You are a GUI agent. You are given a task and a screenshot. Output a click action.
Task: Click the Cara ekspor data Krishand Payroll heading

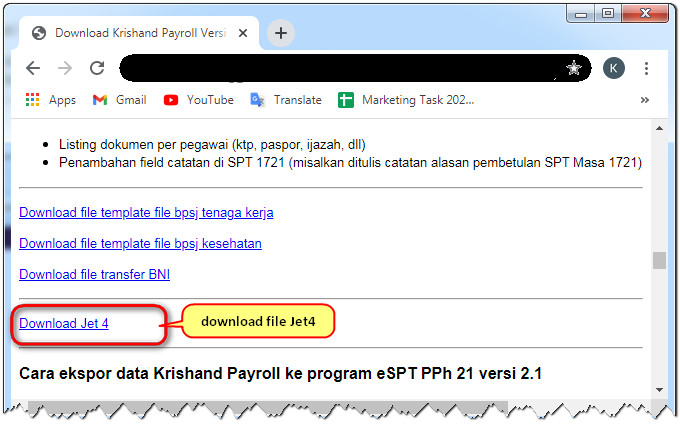281,373
